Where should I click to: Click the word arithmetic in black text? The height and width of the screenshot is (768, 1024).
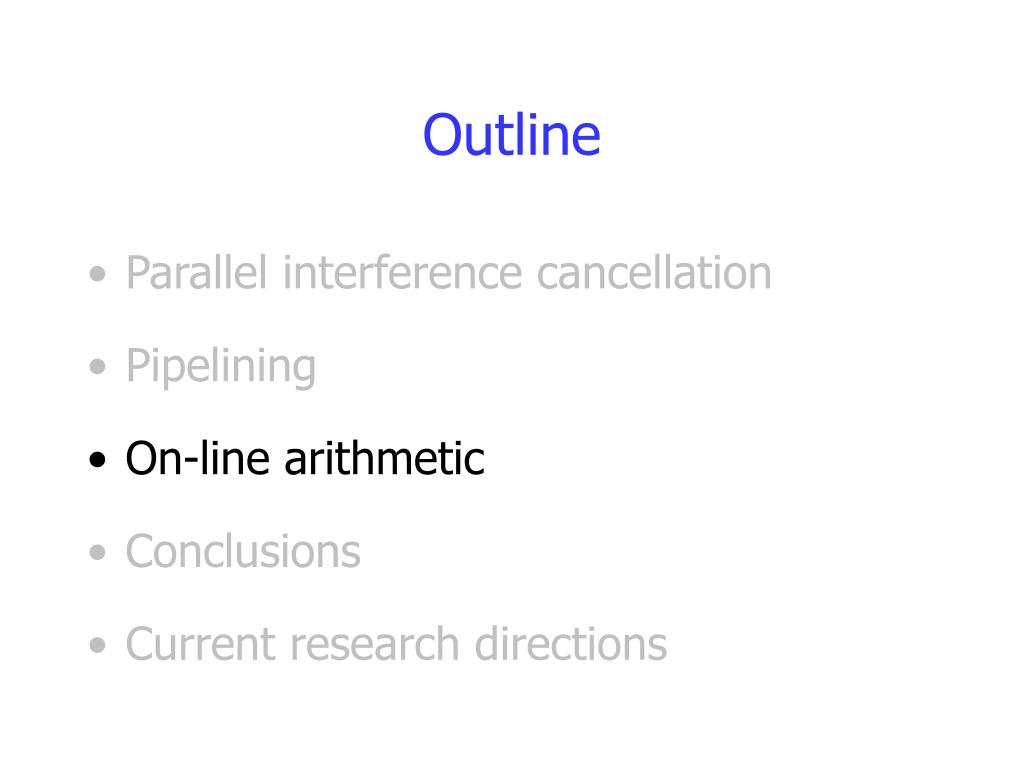pyautogui.click(x=385, y=458)
